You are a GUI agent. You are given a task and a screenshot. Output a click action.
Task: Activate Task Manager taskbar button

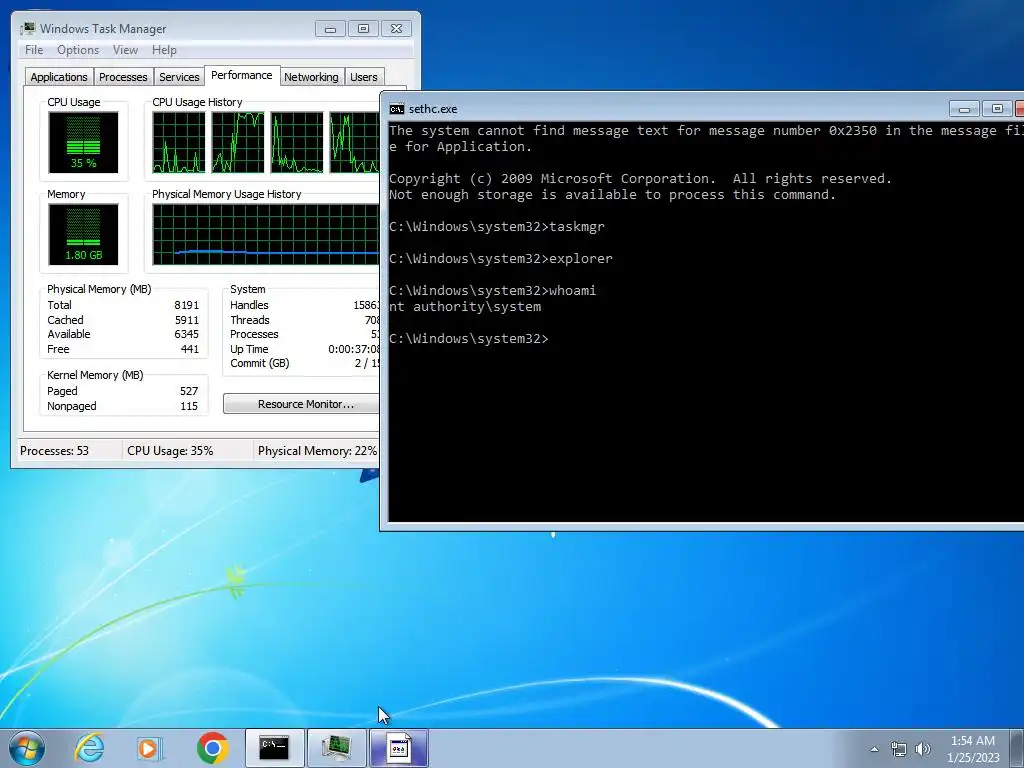coord(336,748)
